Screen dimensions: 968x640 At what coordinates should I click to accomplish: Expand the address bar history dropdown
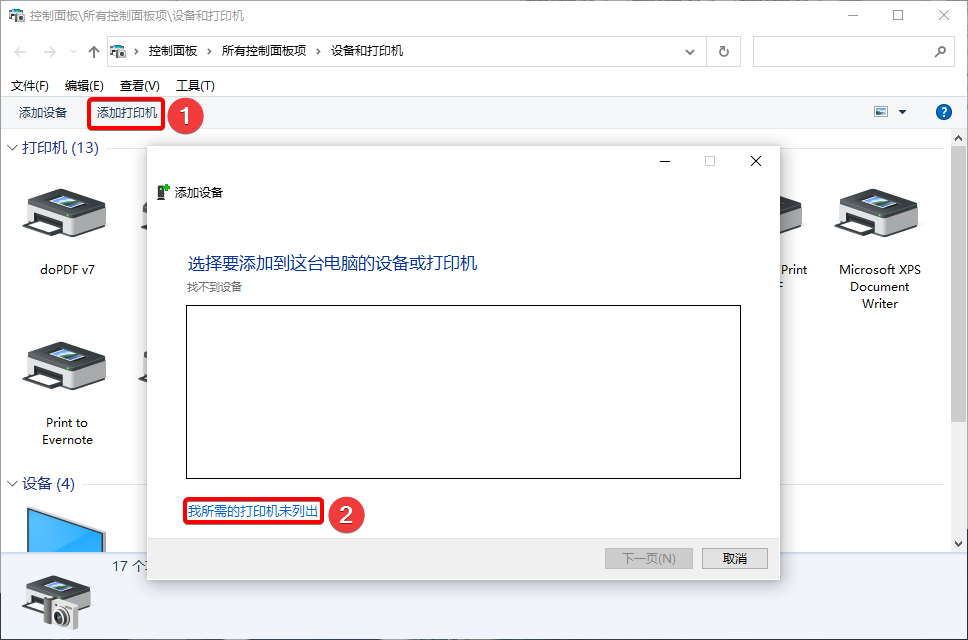690,52
